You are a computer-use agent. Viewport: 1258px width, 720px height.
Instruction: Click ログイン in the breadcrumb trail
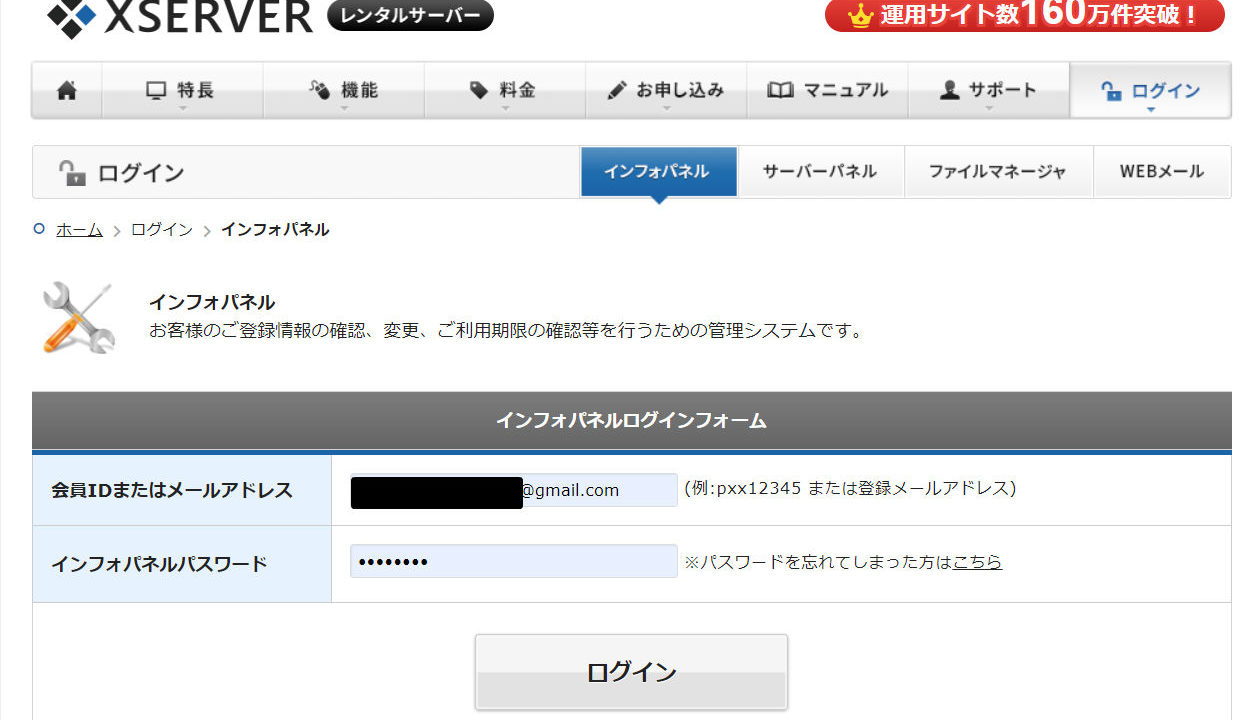[162, 230]
